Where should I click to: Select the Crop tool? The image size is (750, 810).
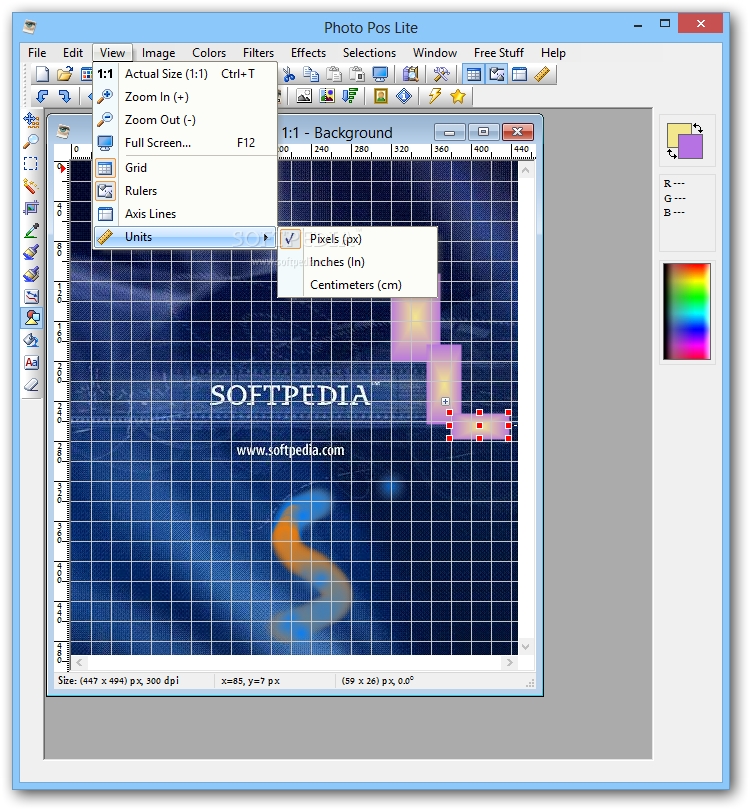[31, 208]
